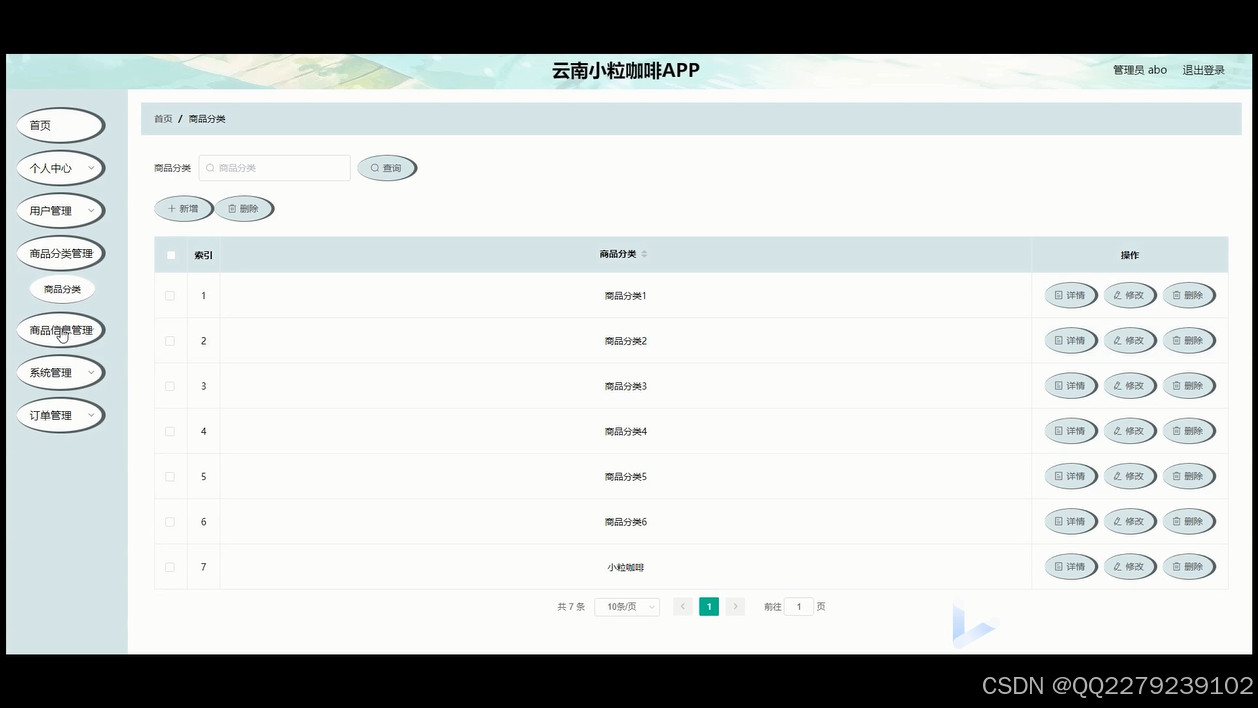
Task: Click the plus icon on the 新增 button
Action: [171, 208]
